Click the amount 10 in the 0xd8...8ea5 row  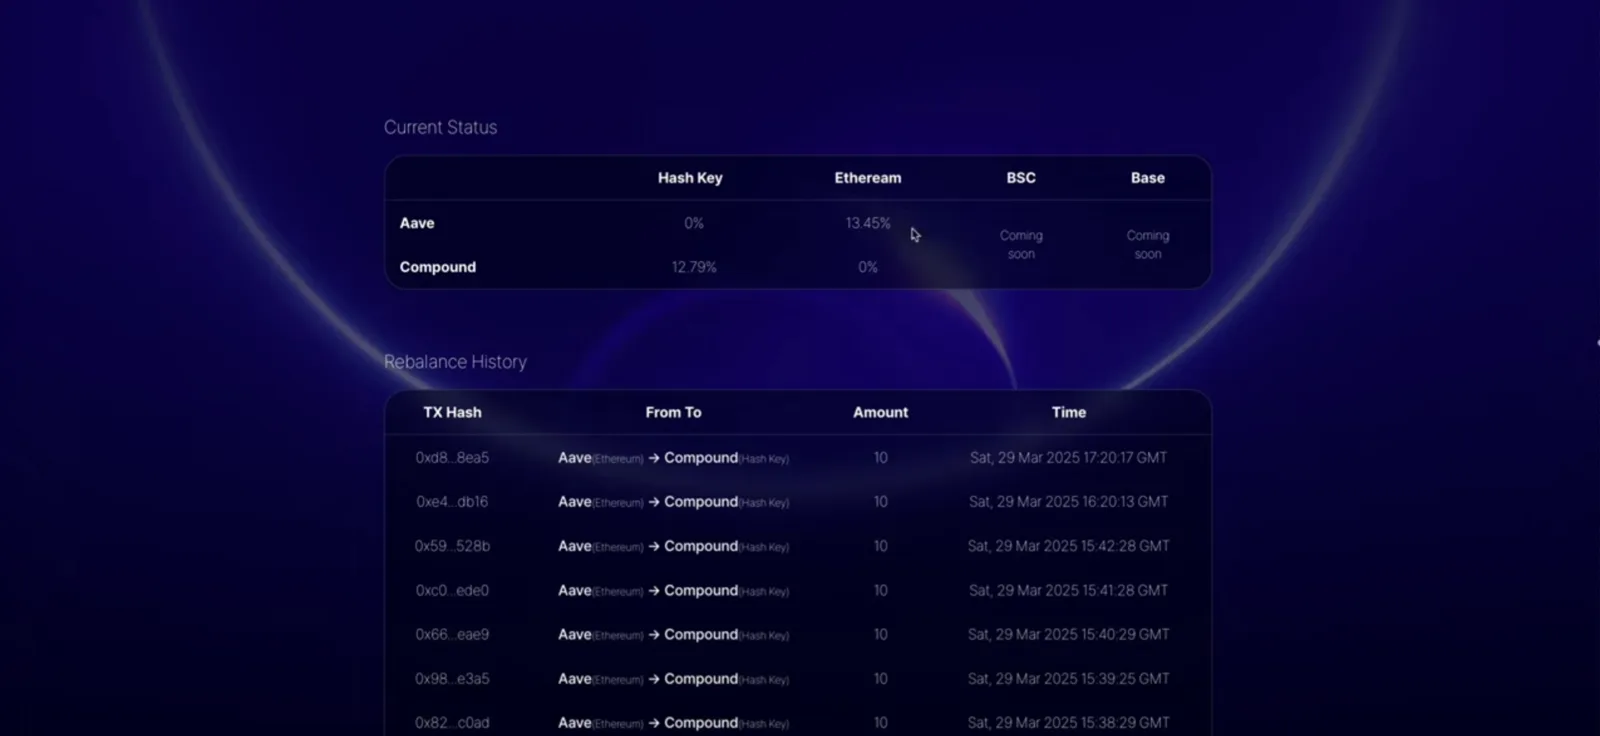click(x=881, y=458)
